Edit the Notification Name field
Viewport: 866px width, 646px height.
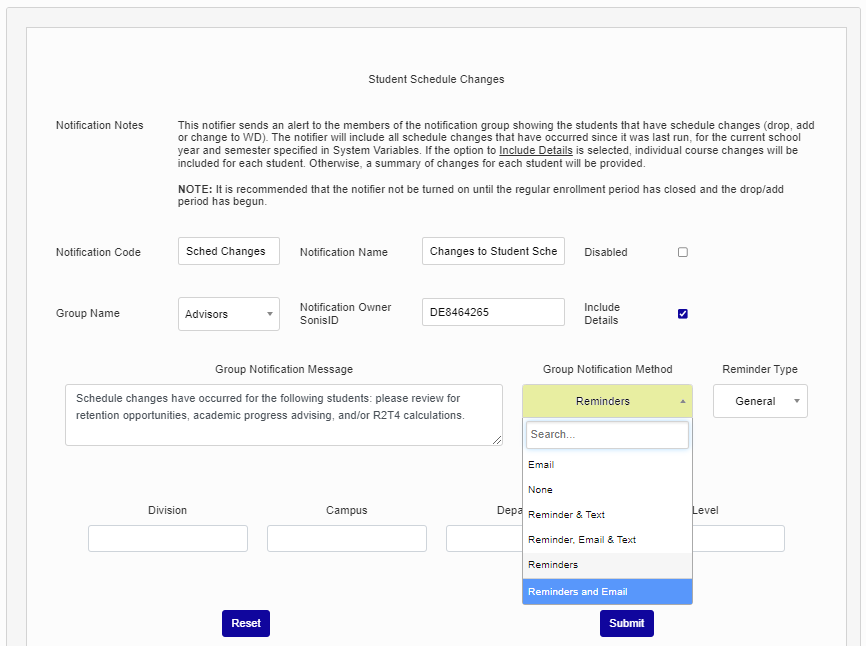coord(493,251)
